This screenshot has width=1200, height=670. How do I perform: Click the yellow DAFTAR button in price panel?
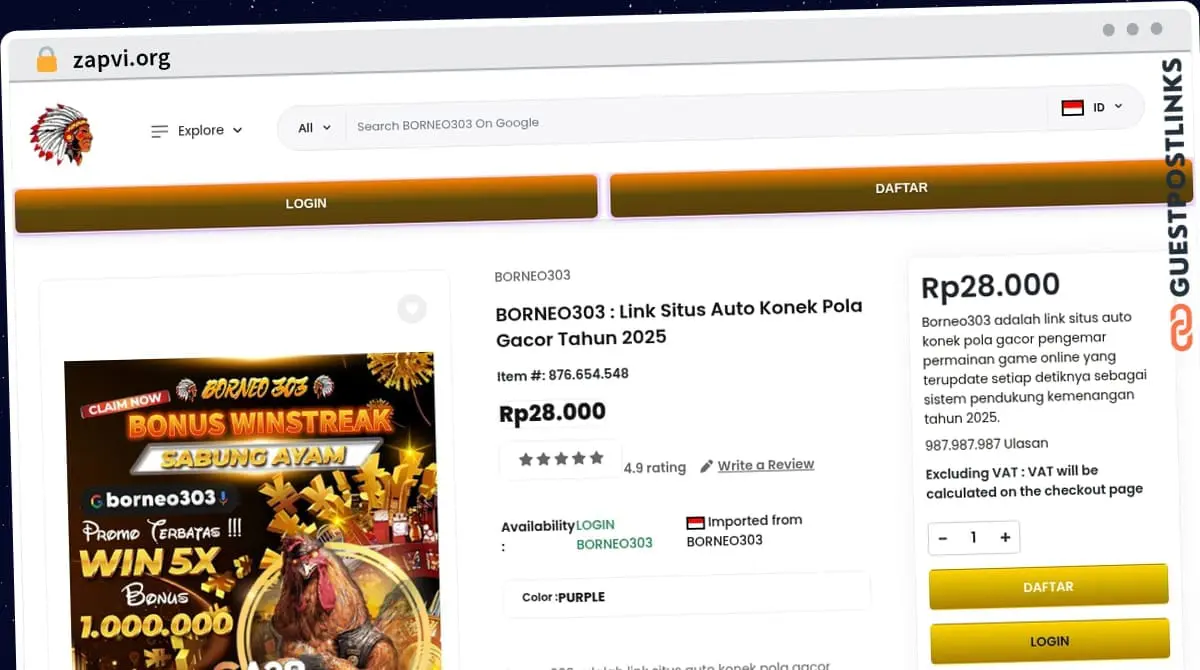pos(1048,587)
